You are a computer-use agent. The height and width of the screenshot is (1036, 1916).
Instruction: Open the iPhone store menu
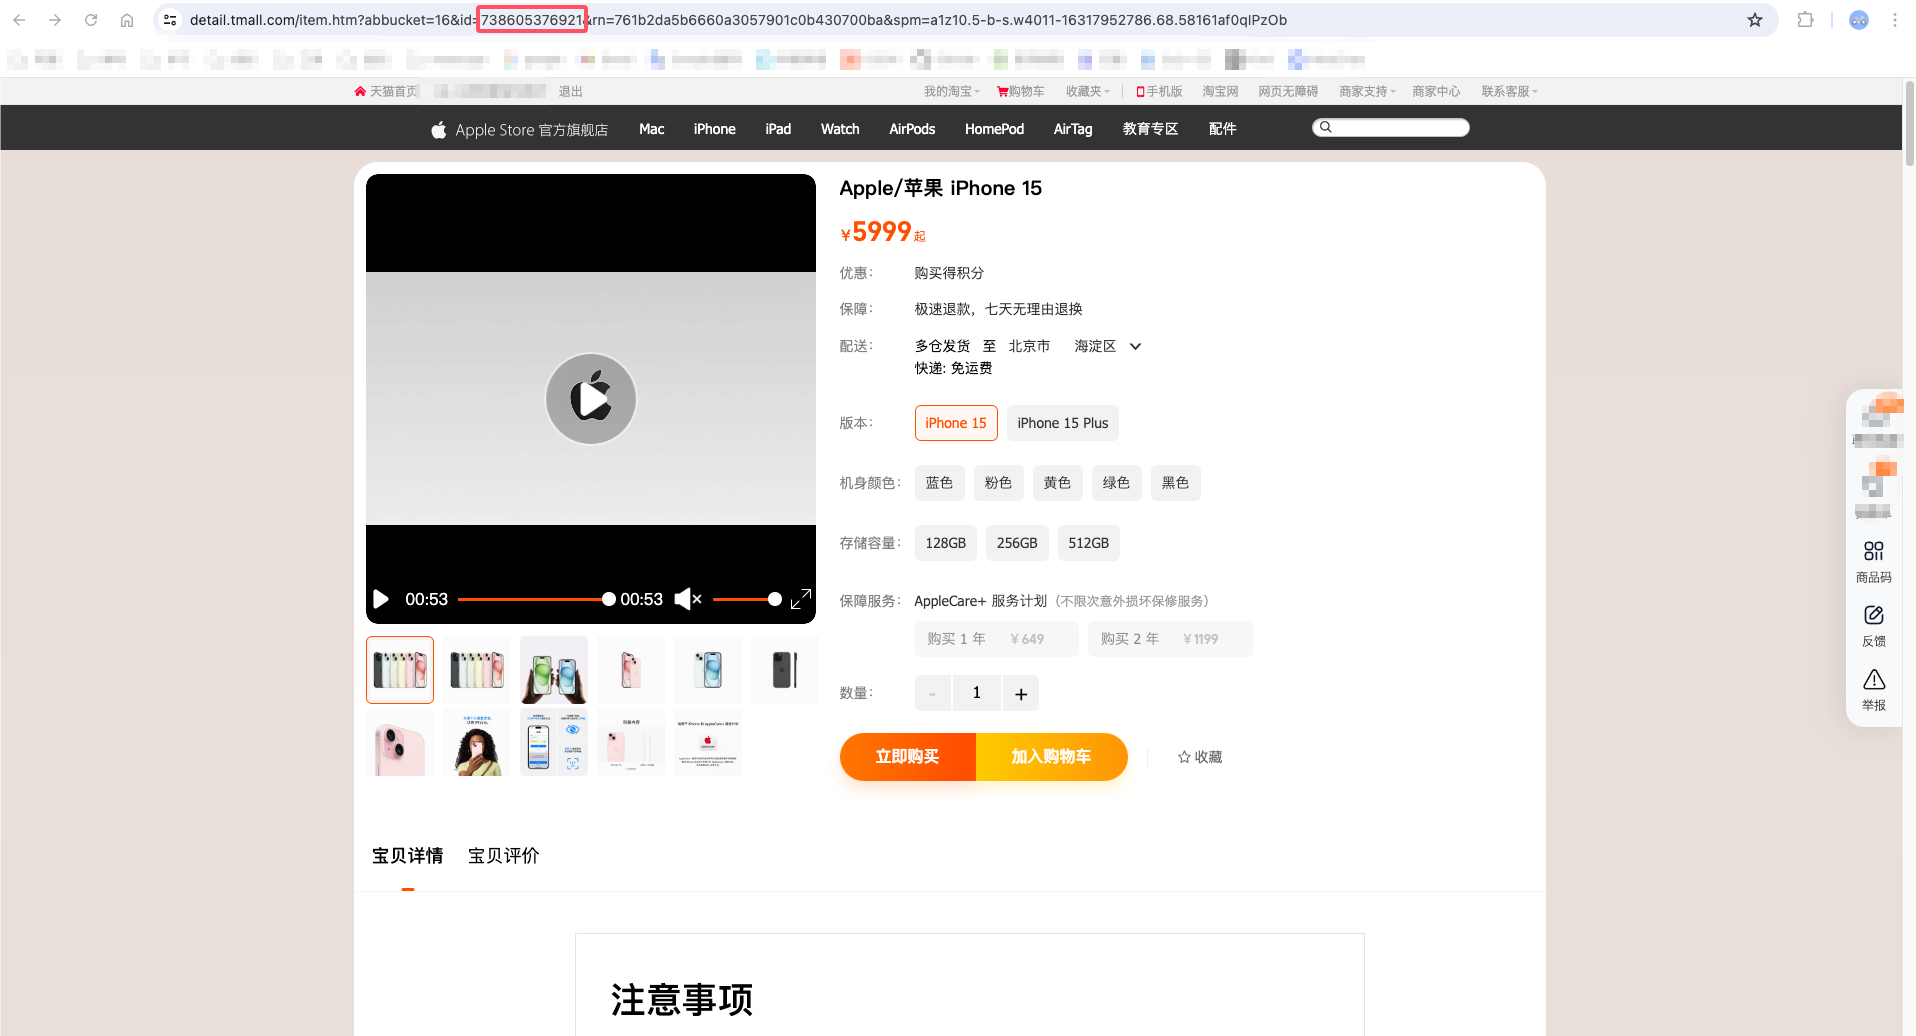tap(715, 129)
